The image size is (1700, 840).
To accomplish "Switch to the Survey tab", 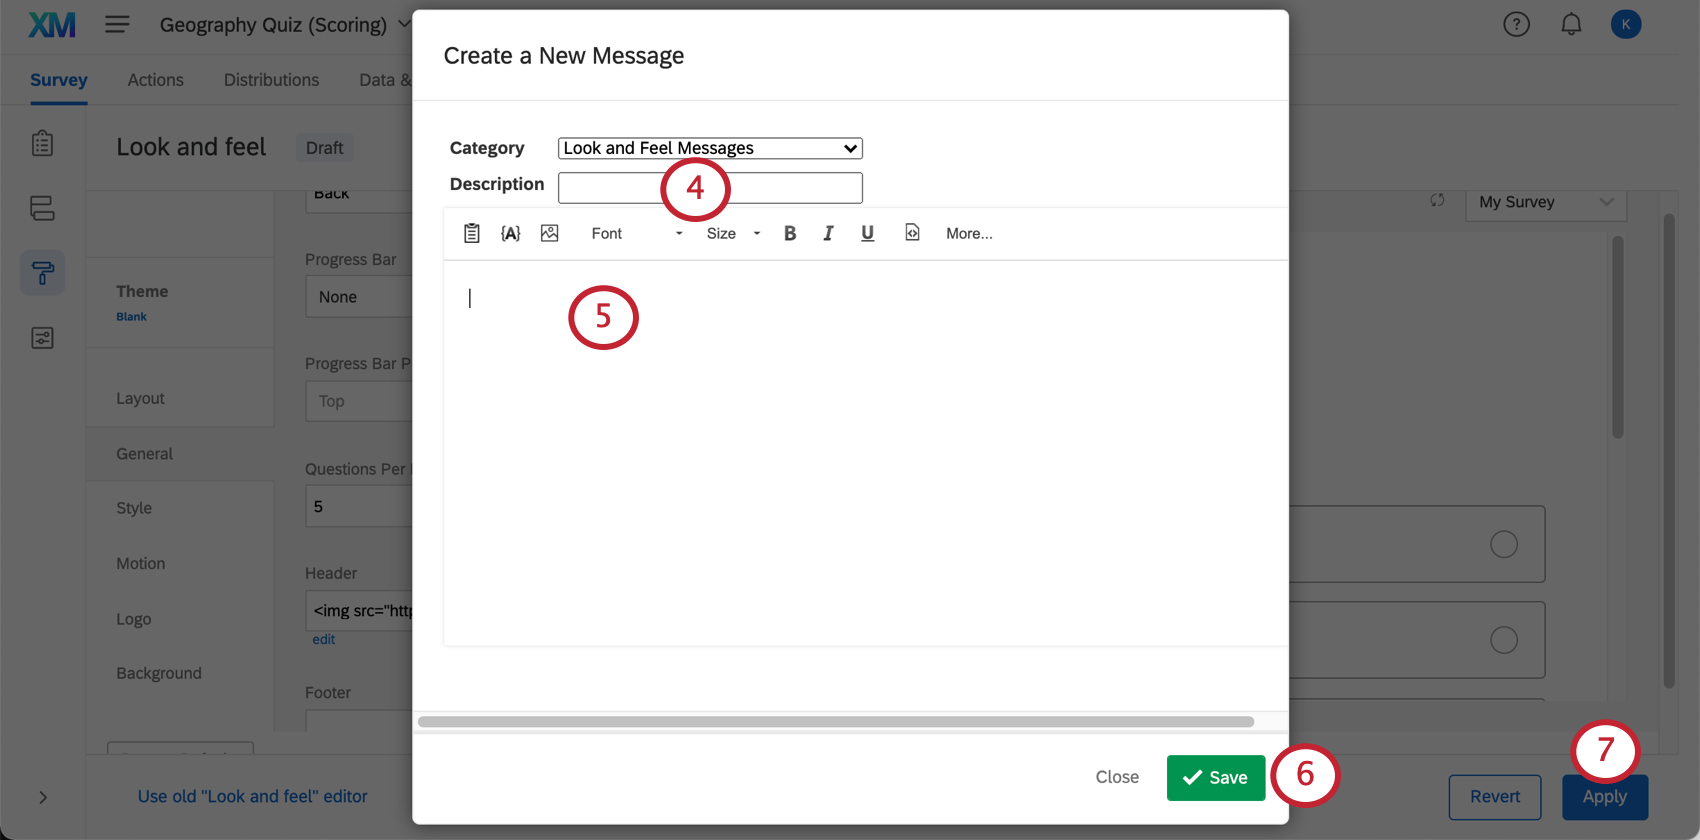I will [x=58, y=80].
